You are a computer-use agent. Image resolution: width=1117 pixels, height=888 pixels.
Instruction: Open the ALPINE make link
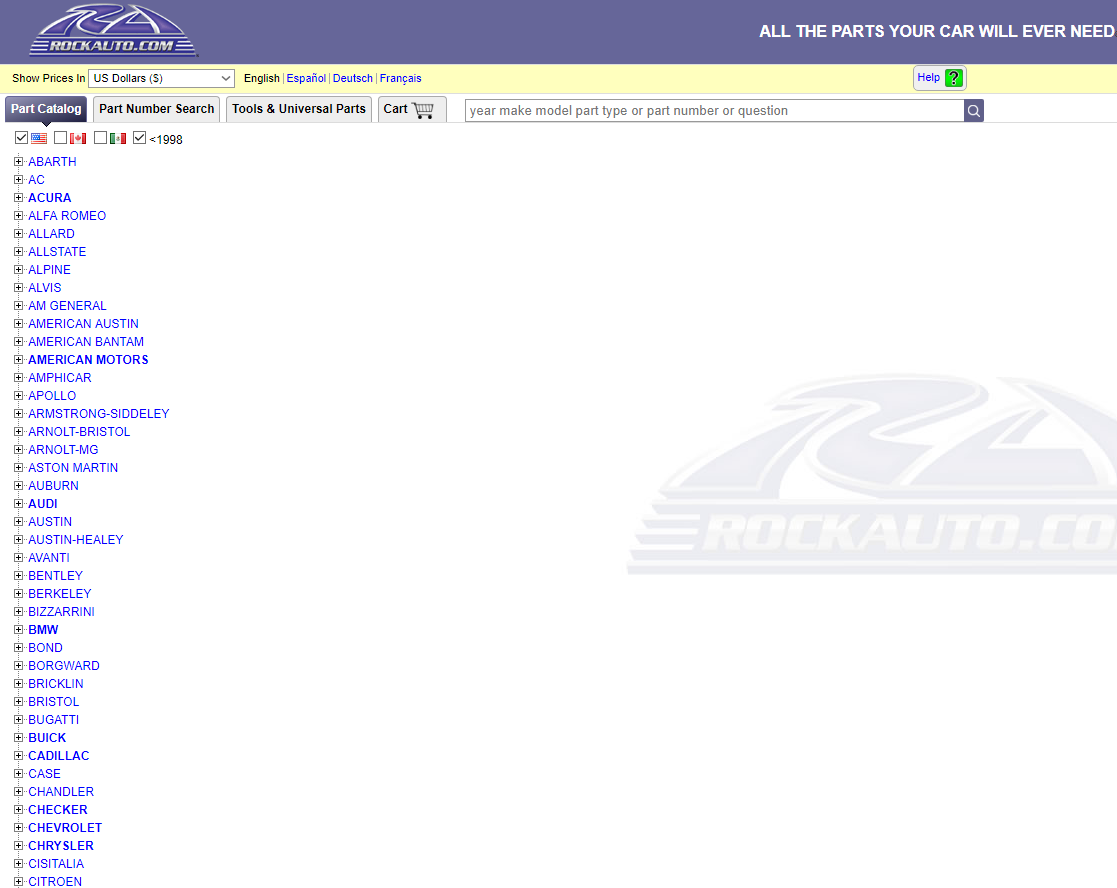[x=49, y=270]
